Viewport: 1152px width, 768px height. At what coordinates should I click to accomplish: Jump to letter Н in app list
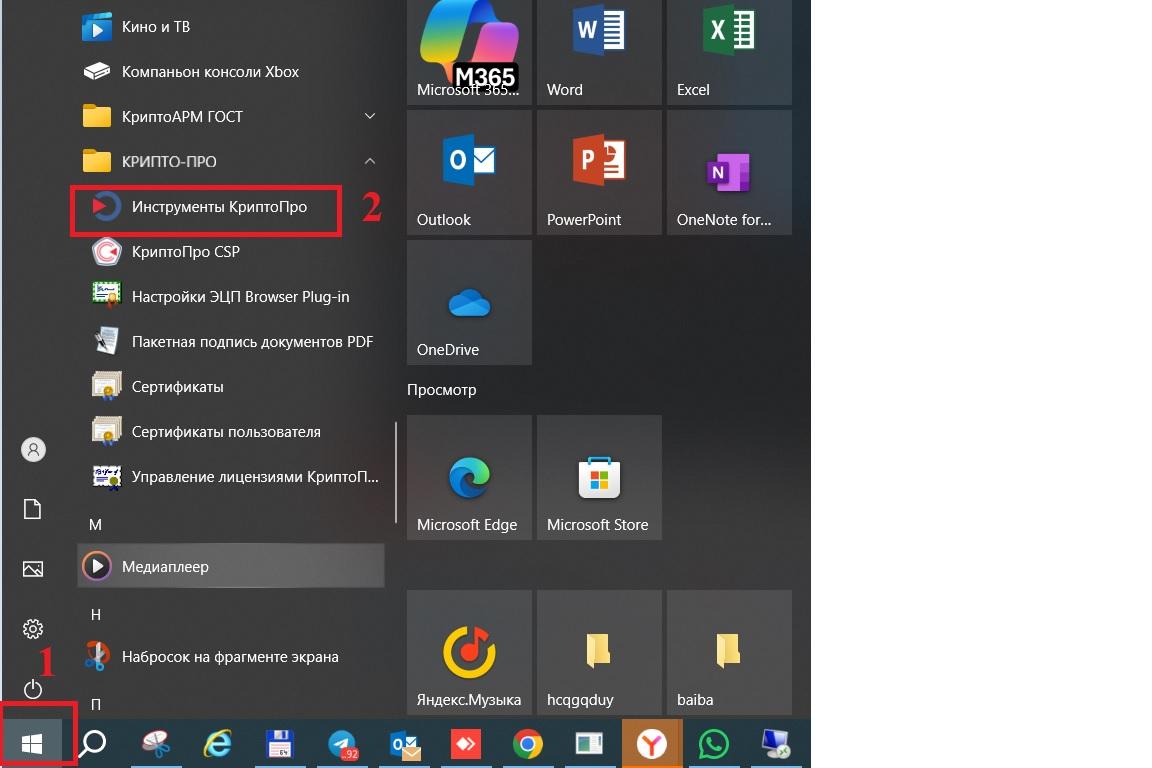tap(96, 614)
